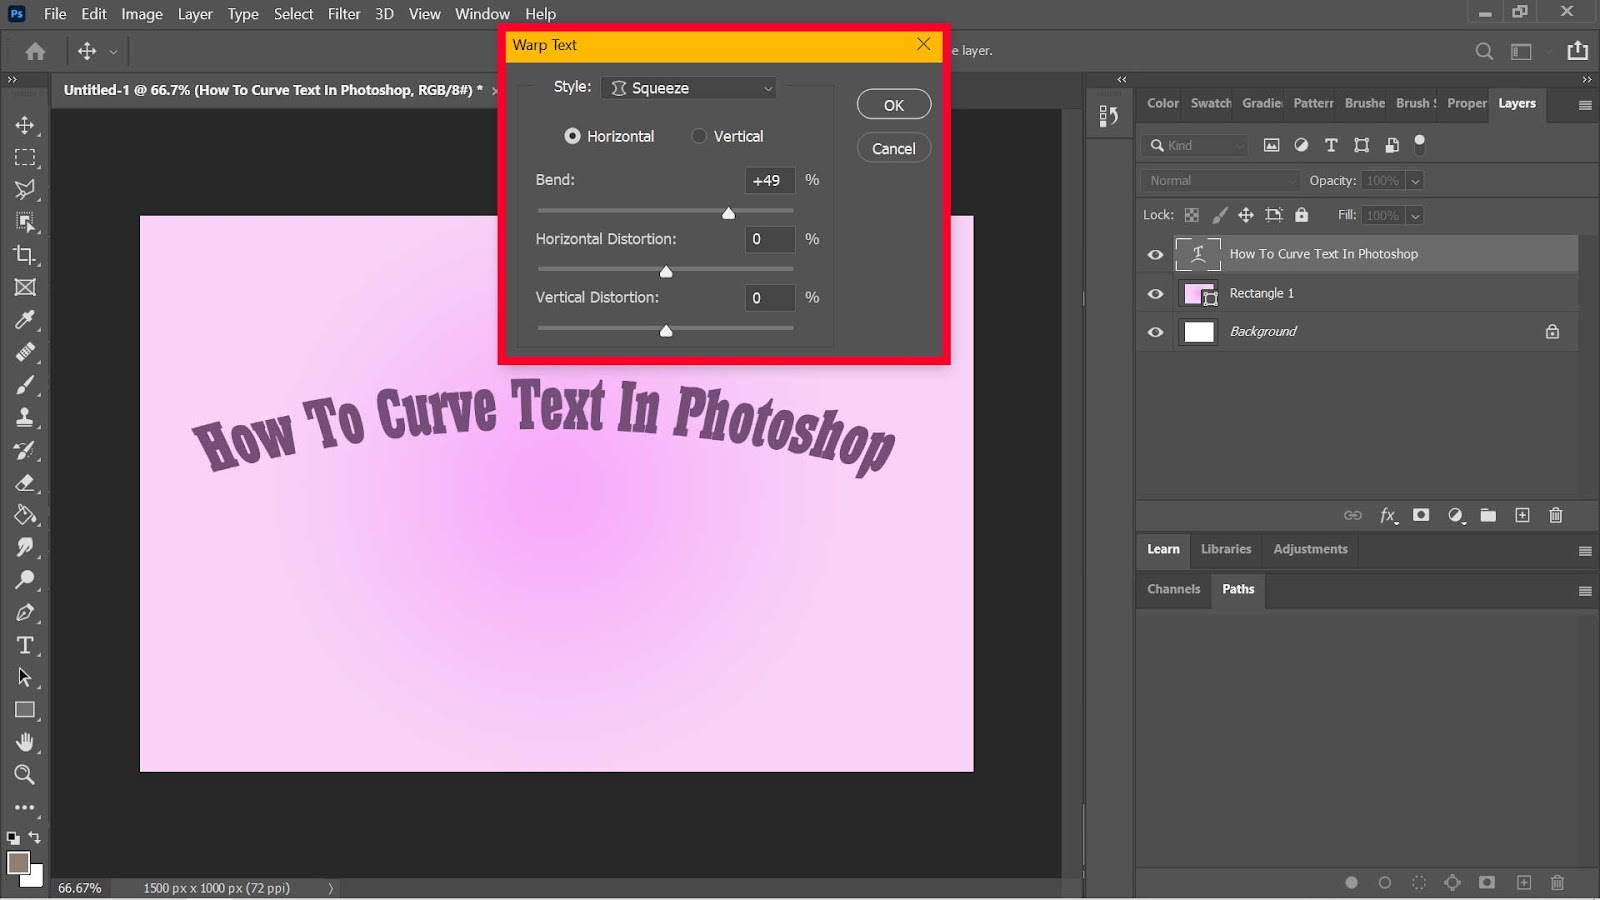Click the add layer style fx icon
The width and height of the screenshot is (1600, 900).
click(1388, 515)
